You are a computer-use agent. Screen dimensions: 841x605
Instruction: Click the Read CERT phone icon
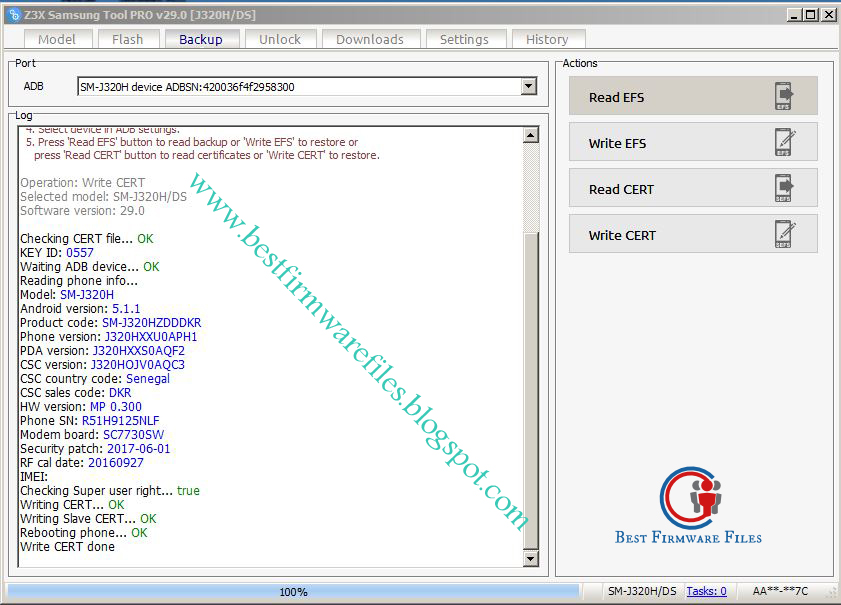(783, 189)
